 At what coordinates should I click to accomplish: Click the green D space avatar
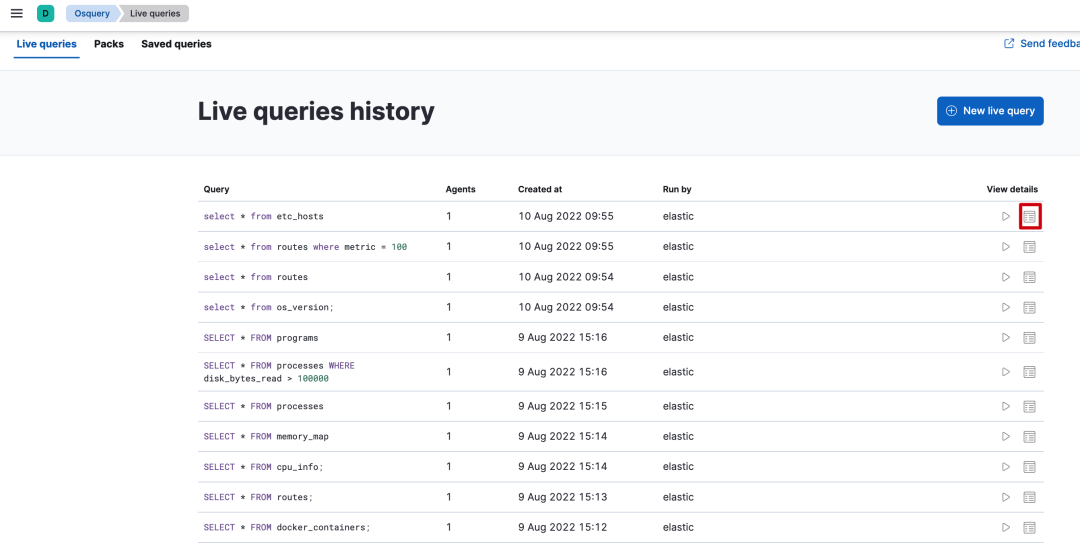45,13
